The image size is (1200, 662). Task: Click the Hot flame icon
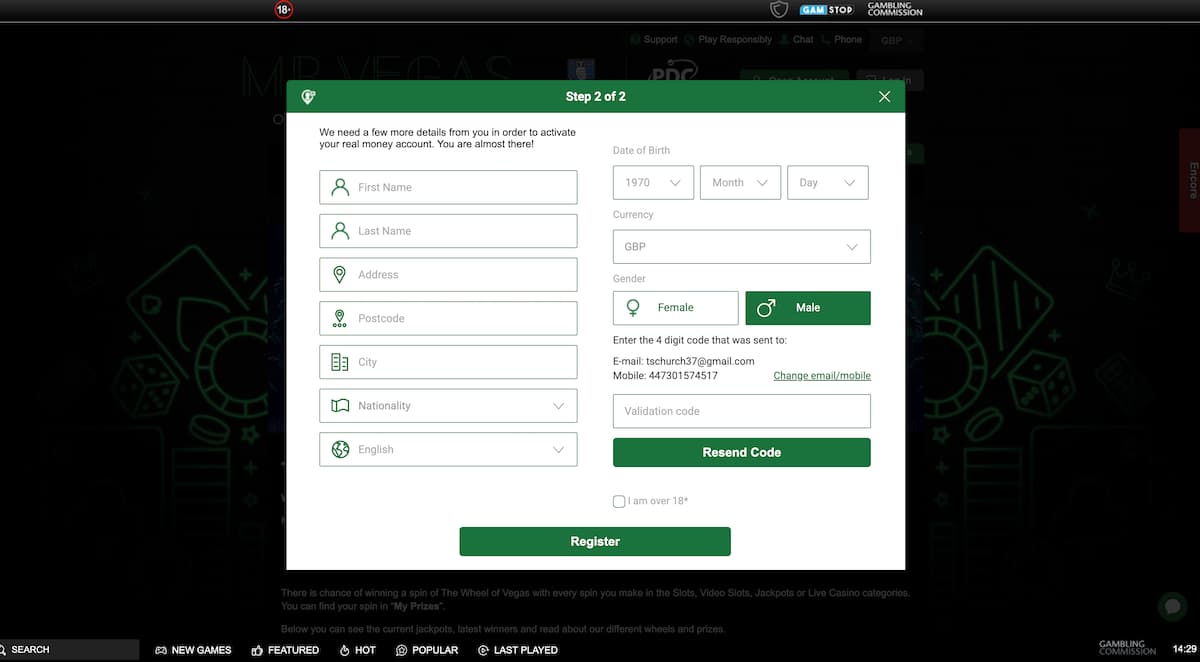(345, 650)
